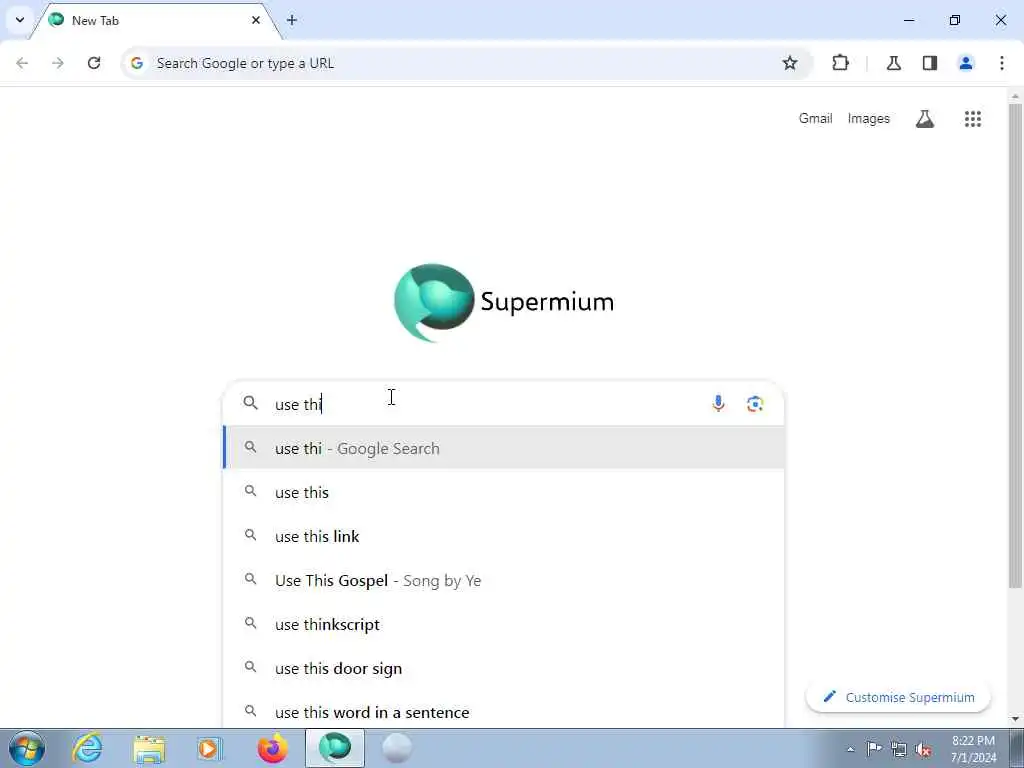Click the magnifier beside 'use thinkscript'

(250, 623)
